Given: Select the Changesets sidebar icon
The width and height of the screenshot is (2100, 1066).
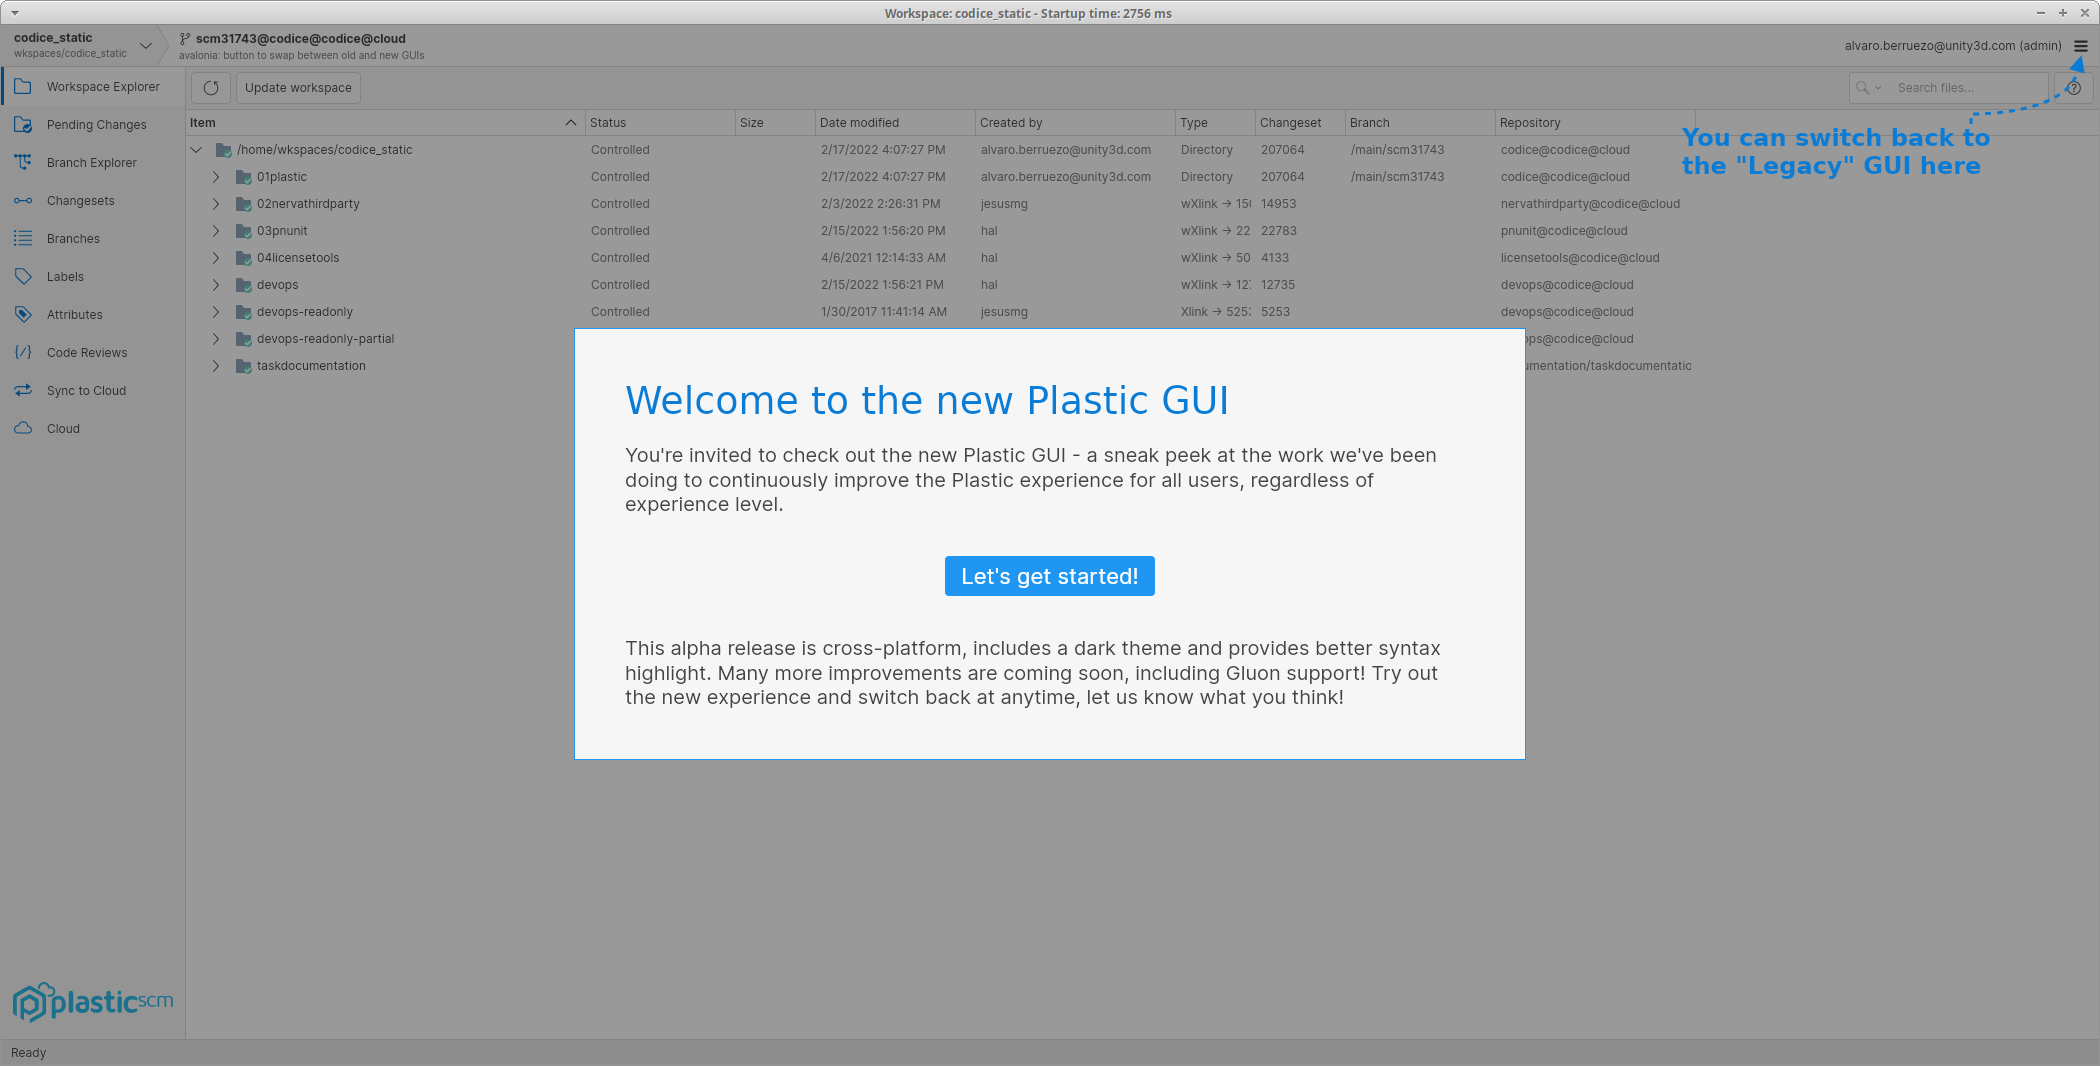Looking at the screenshot, I should coord(23,201).
